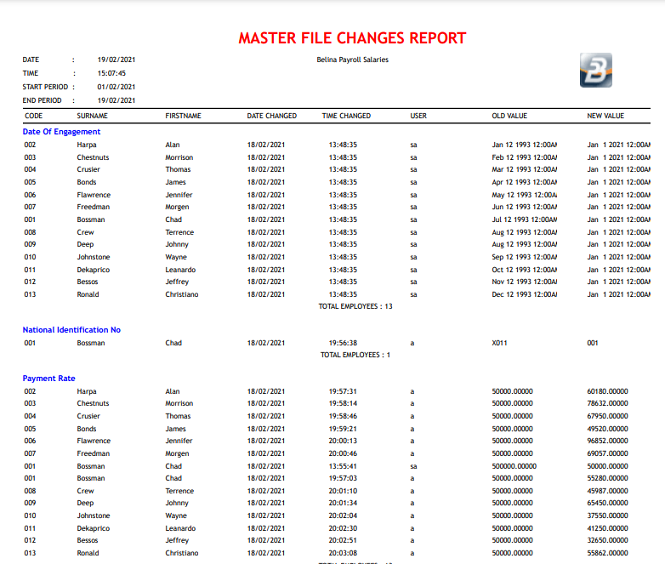Click old value Feb 12 1993 for Chestnuts
Screen dimensions: 665x564
pos(524,158)
